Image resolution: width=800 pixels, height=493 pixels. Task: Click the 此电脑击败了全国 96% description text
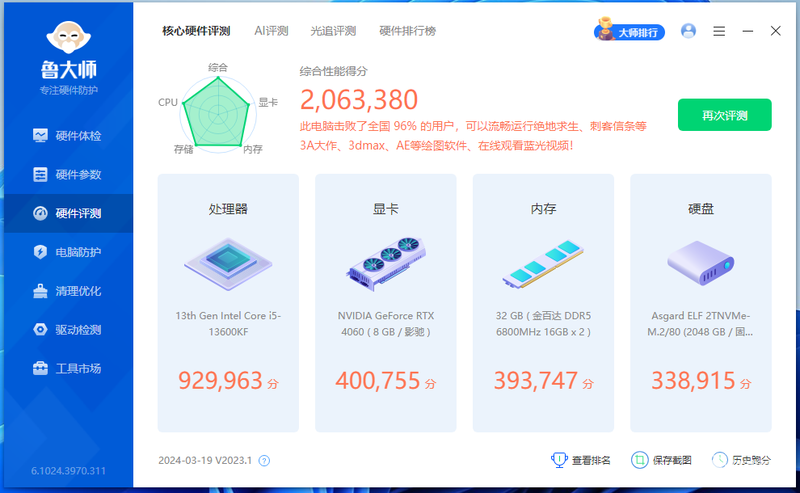pos(473,136)
